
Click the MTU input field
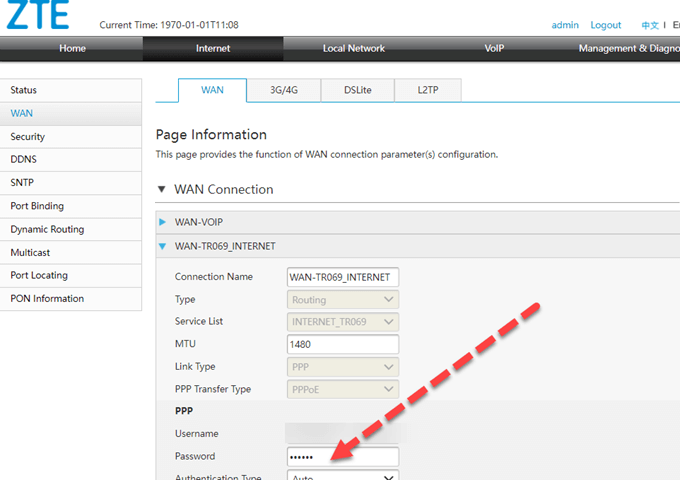click(342, 344)
